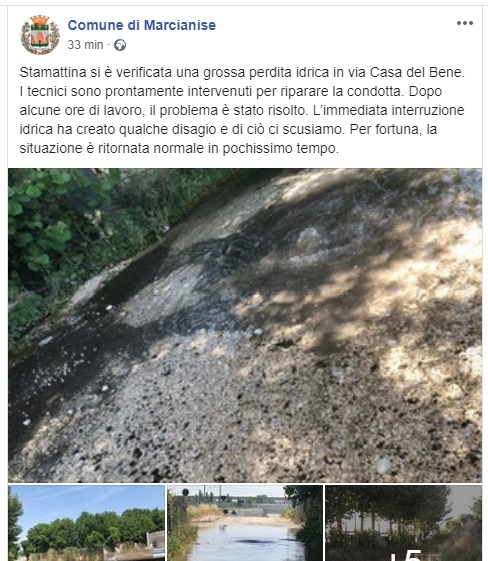This screenshot has height=561, width=488.
Task: Open the post options three-dot menu
Action: coord(464,23)
